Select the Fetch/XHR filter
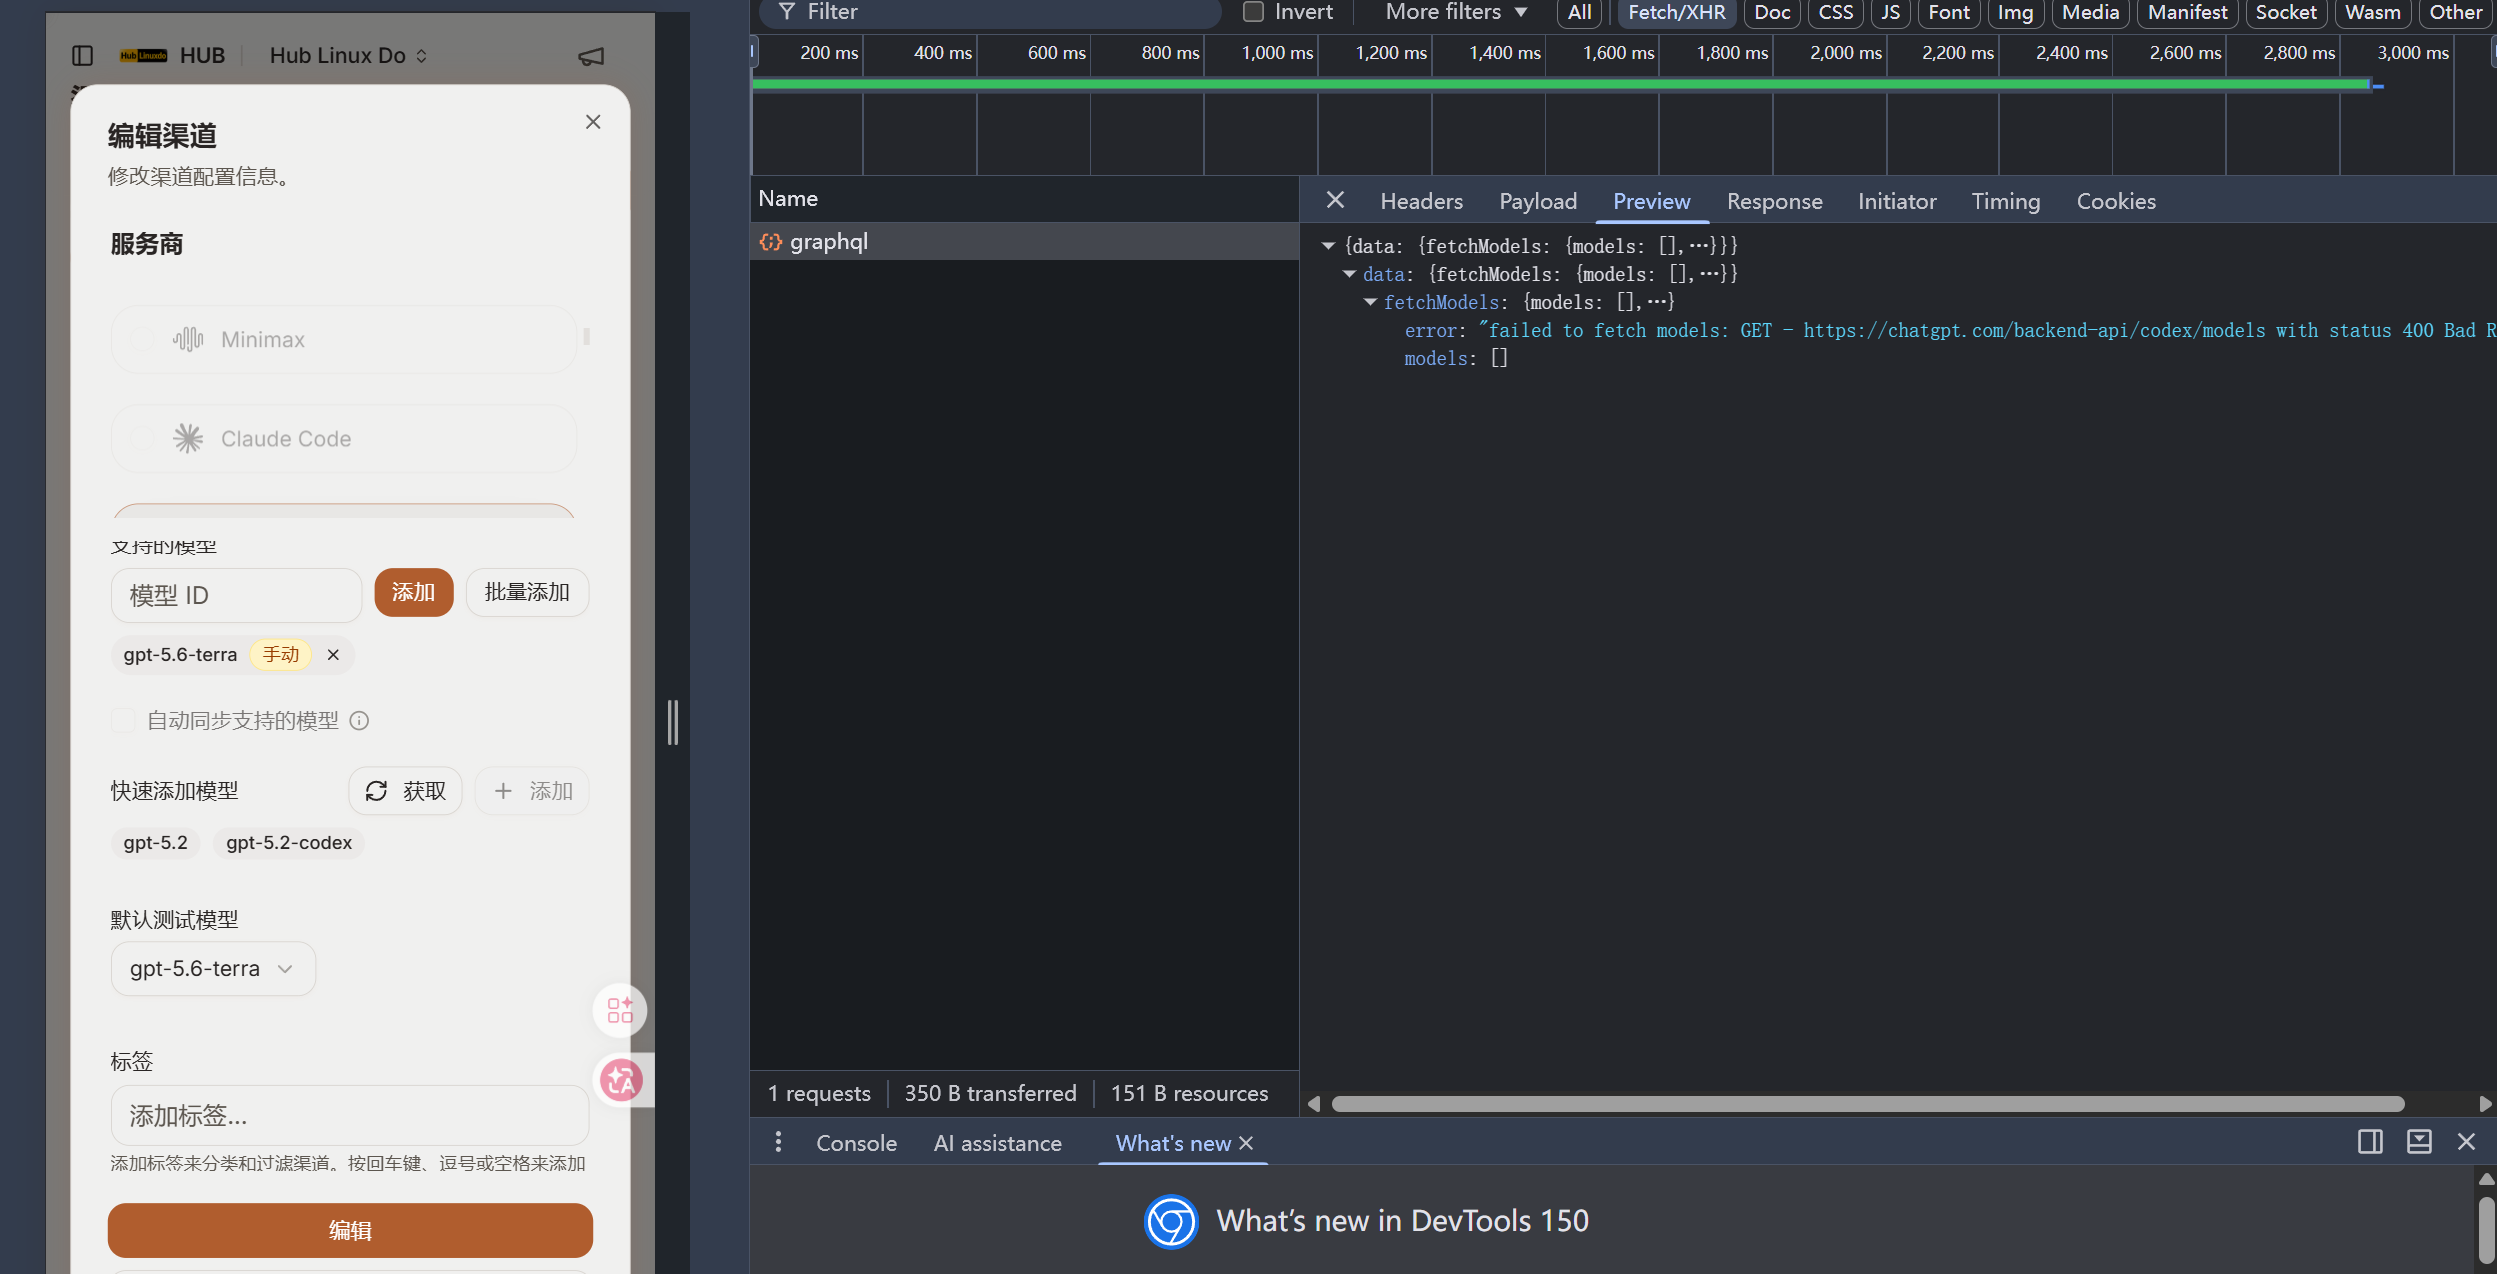Image resolution: width=2497 pixels, height=1274 pixels. click(x=1677, y=12)
